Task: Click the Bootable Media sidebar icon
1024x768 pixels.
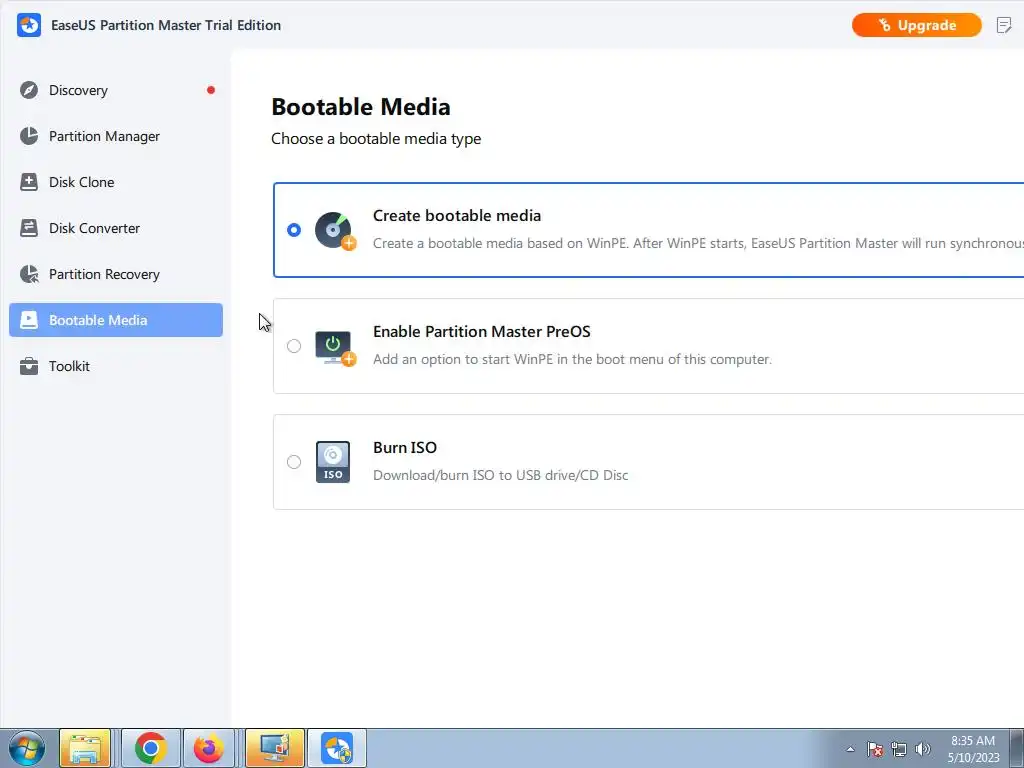Action: coord(29,320)
